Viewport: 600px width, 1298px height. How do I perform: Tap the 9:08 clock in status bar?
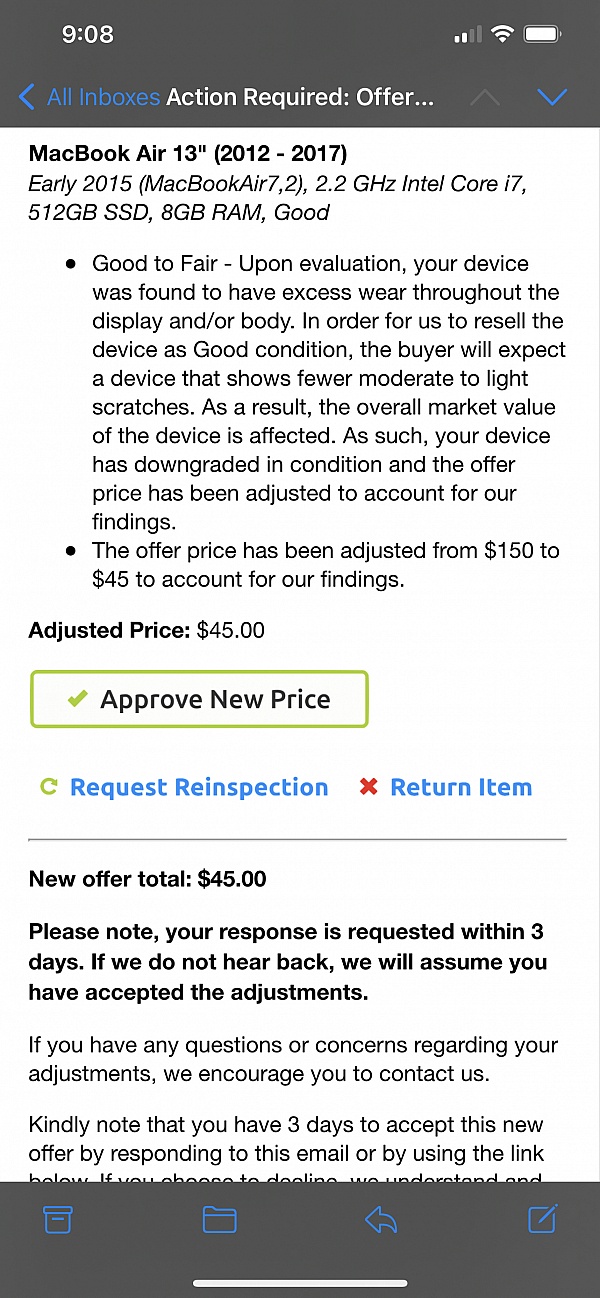[88, 34]
